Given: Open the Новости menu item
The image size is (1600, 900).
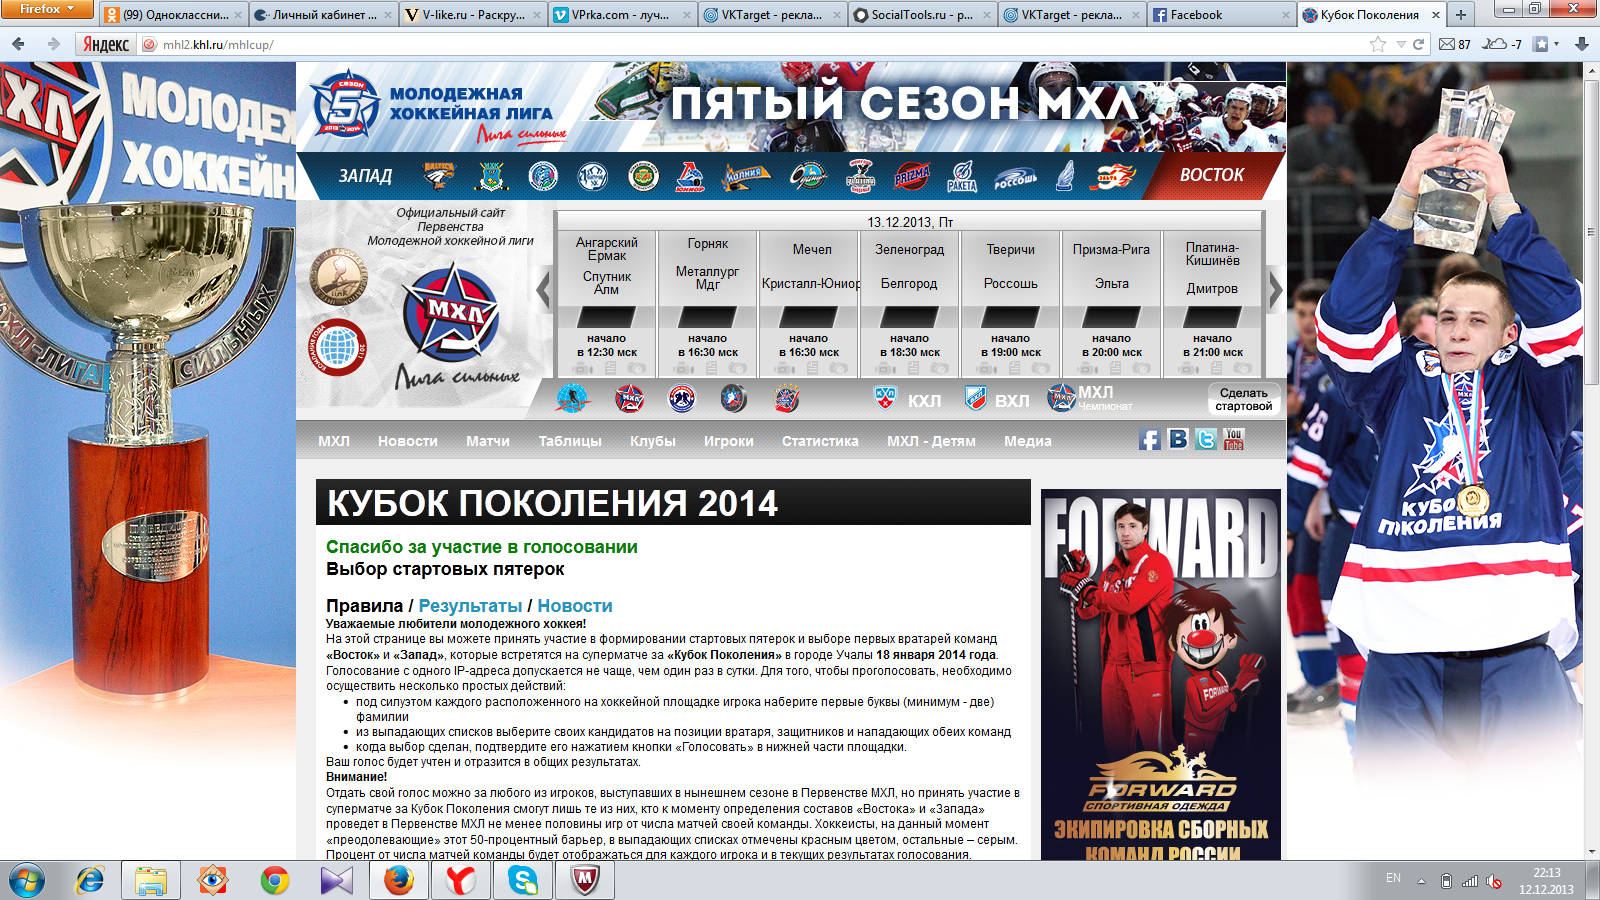Looking at the screenshot, I should point(408,441).
